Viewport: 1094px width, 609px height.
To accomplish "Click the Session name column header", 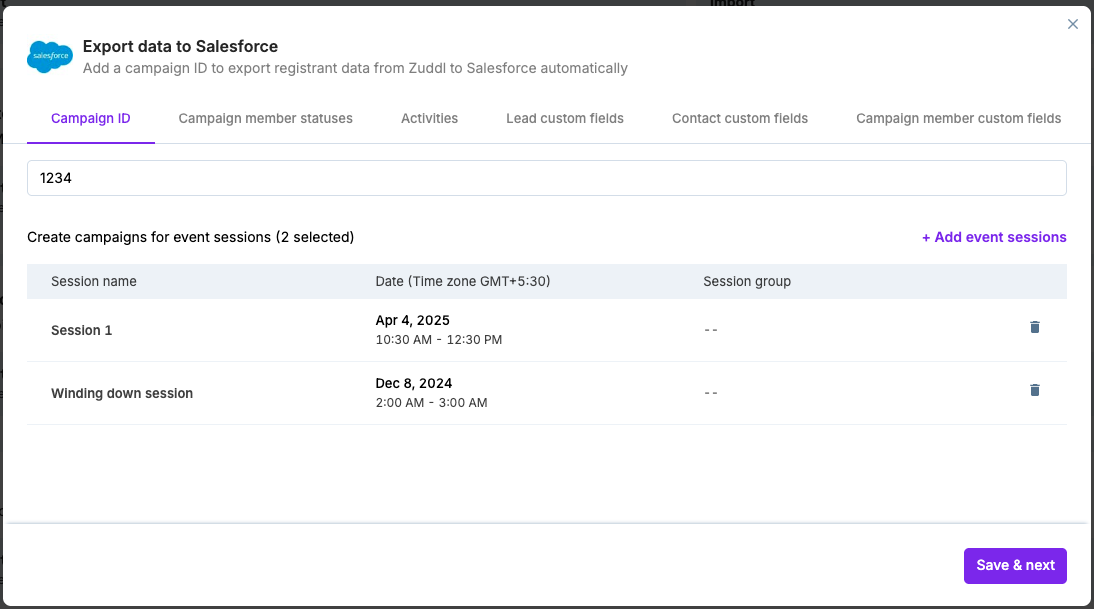I will [x=94, y=281].
